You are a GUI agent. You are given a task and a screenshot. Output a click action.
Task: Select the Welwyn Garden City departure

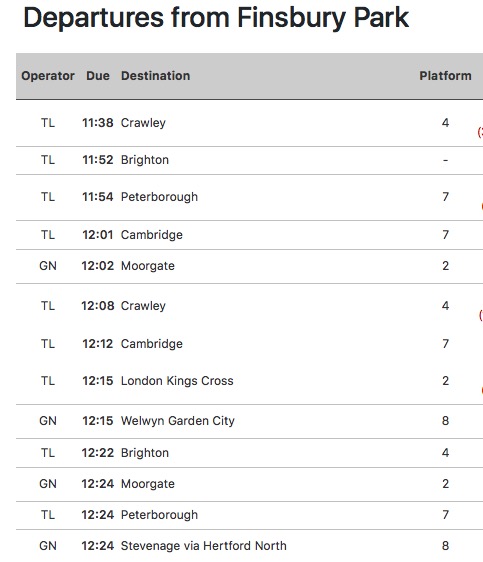[x=249, y=421]
